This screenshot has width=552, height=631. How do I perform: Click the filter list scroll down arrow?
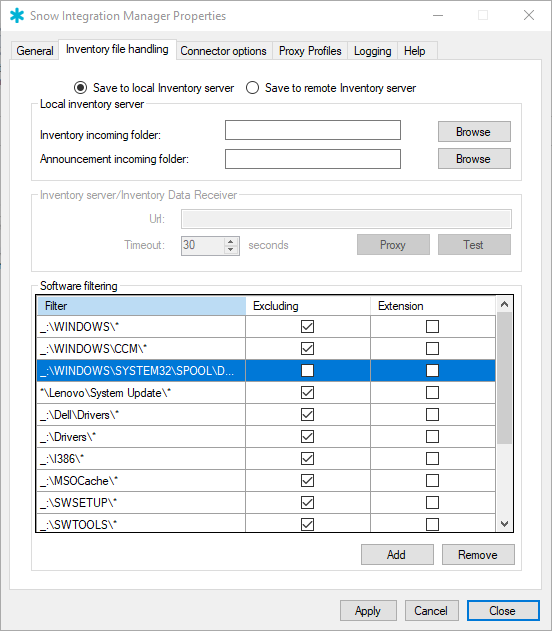coord(505,524)
